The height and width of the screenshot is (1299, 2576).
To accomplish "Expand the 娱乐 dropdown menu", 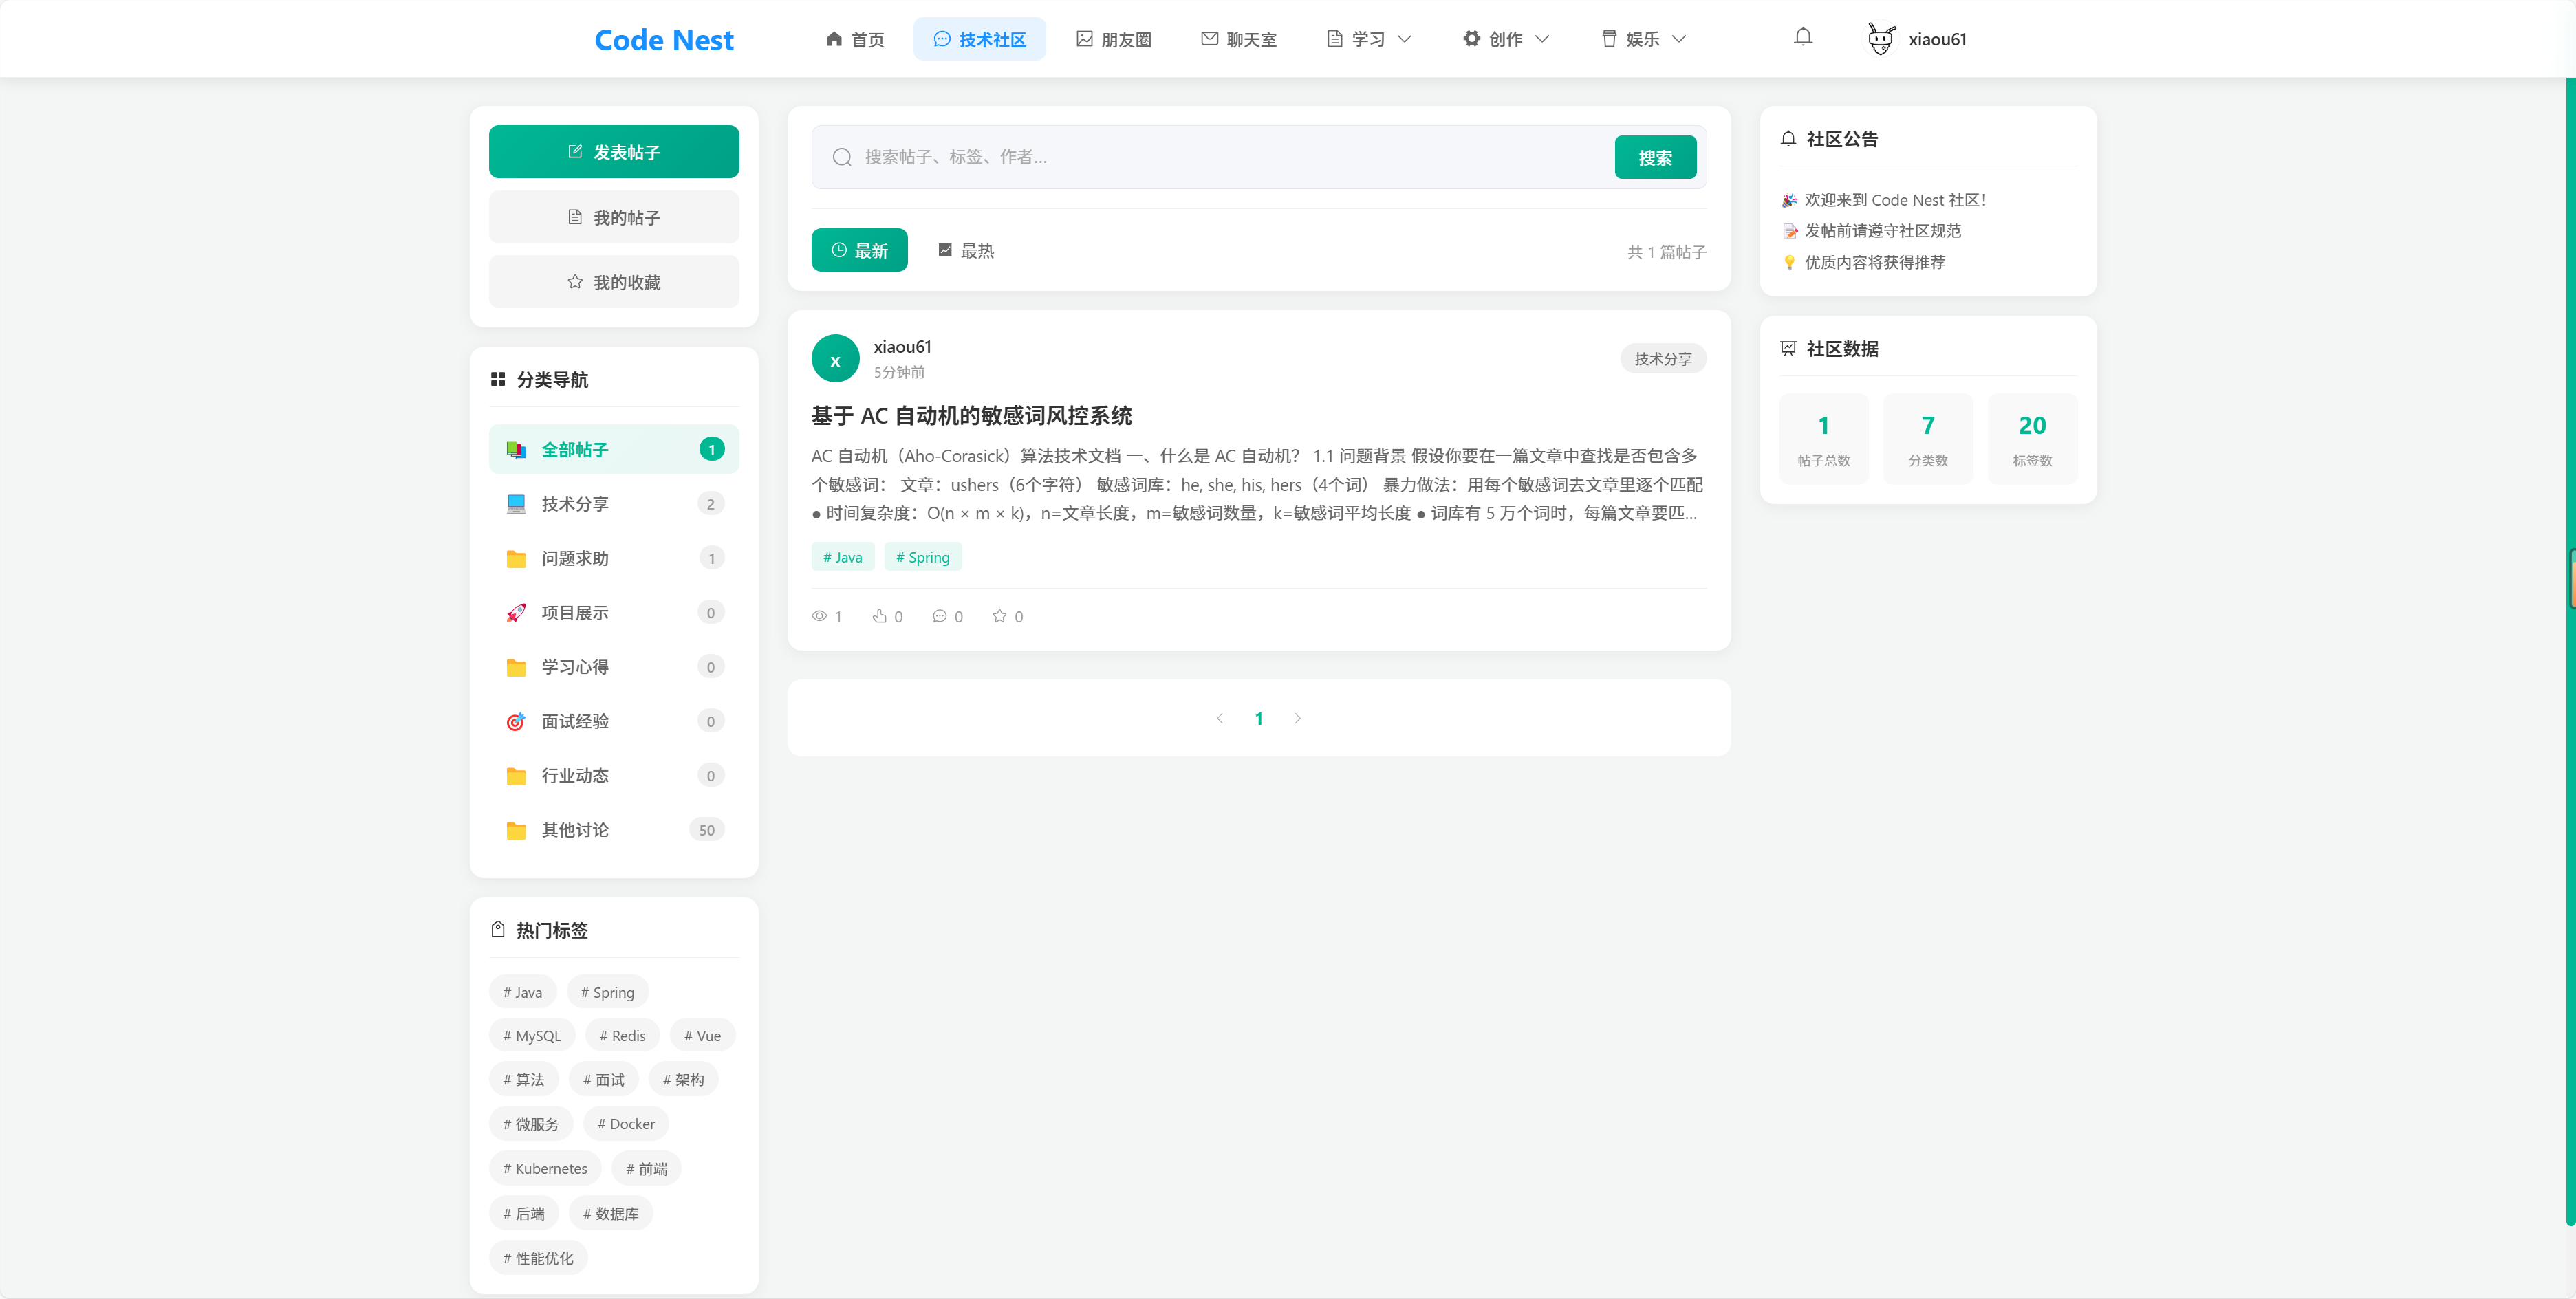I will tap(1643, 39).
